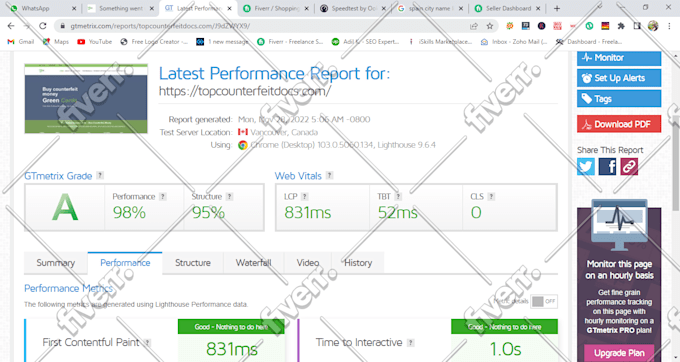
Task: Click the 831ms LCP value
Action: click(x=307, y=212)
